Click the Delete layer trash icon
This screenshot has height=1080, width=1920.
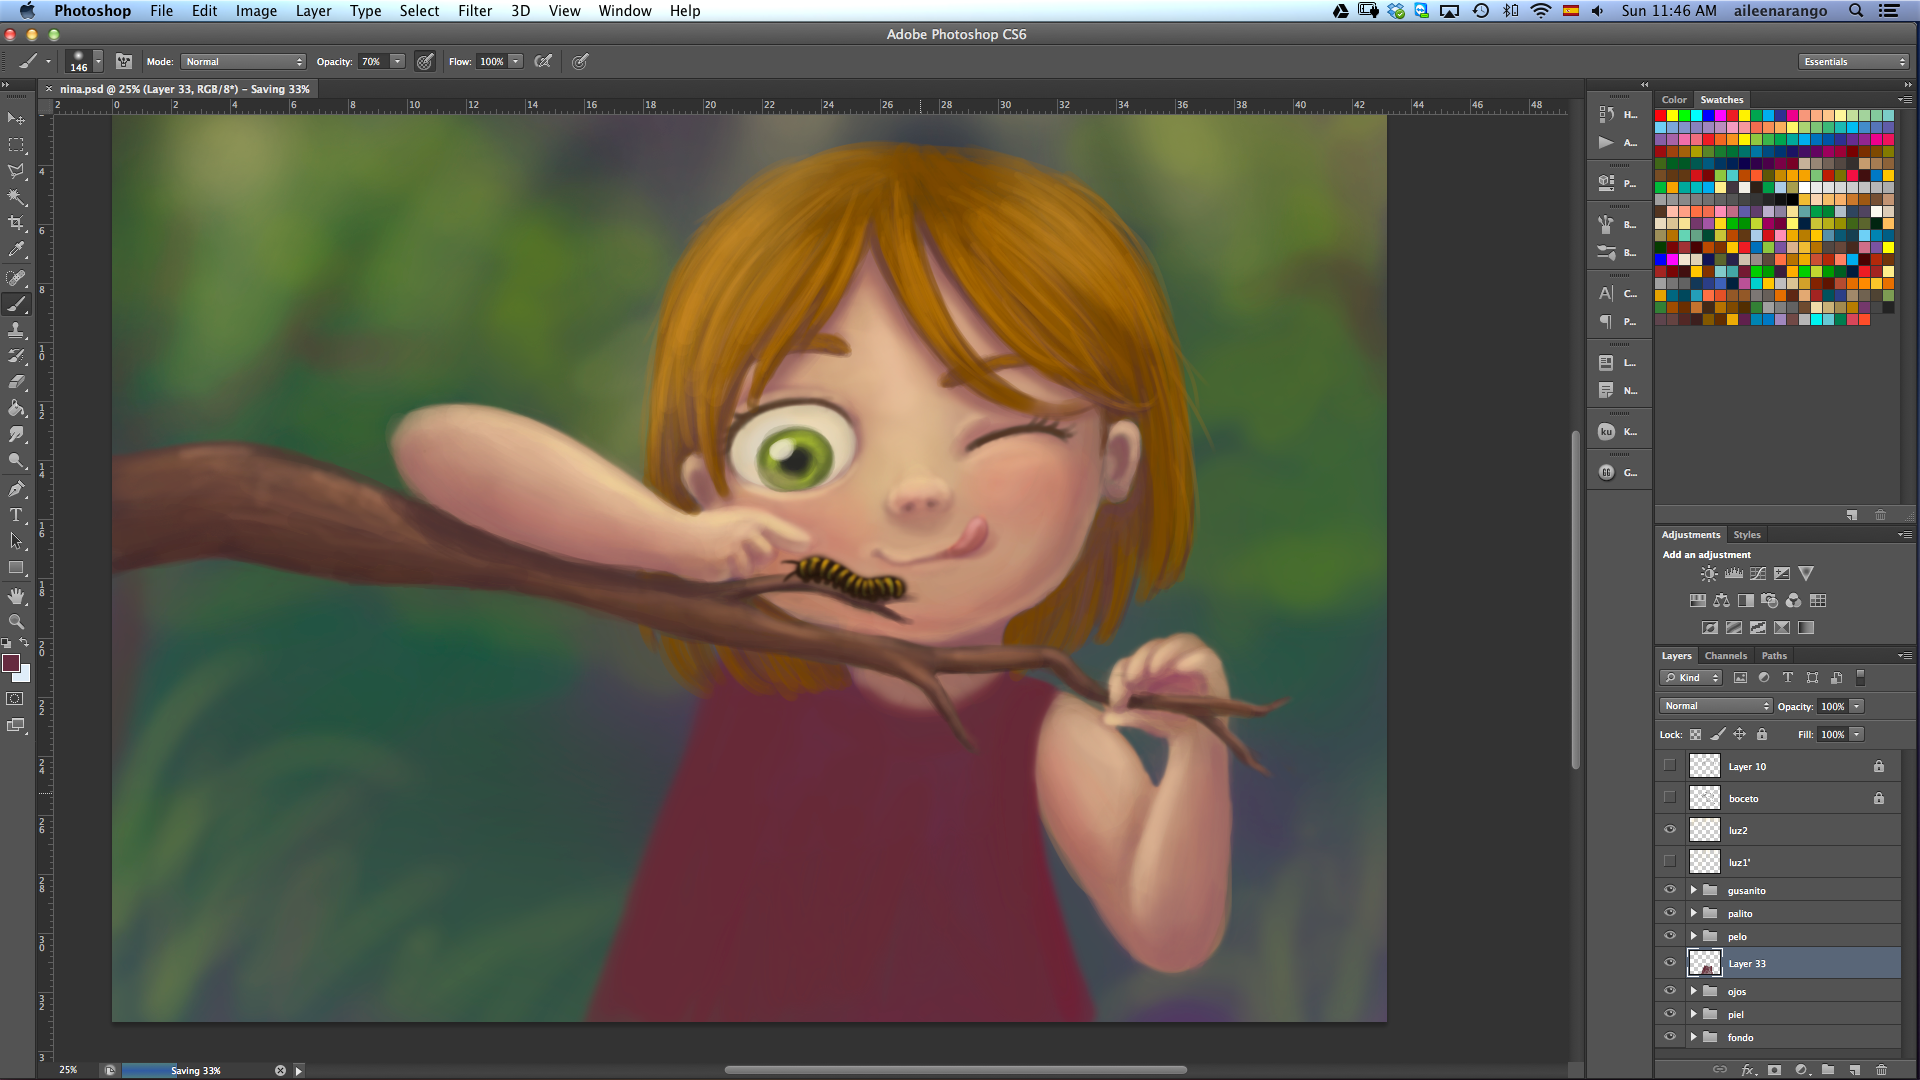(1881, 1069)
